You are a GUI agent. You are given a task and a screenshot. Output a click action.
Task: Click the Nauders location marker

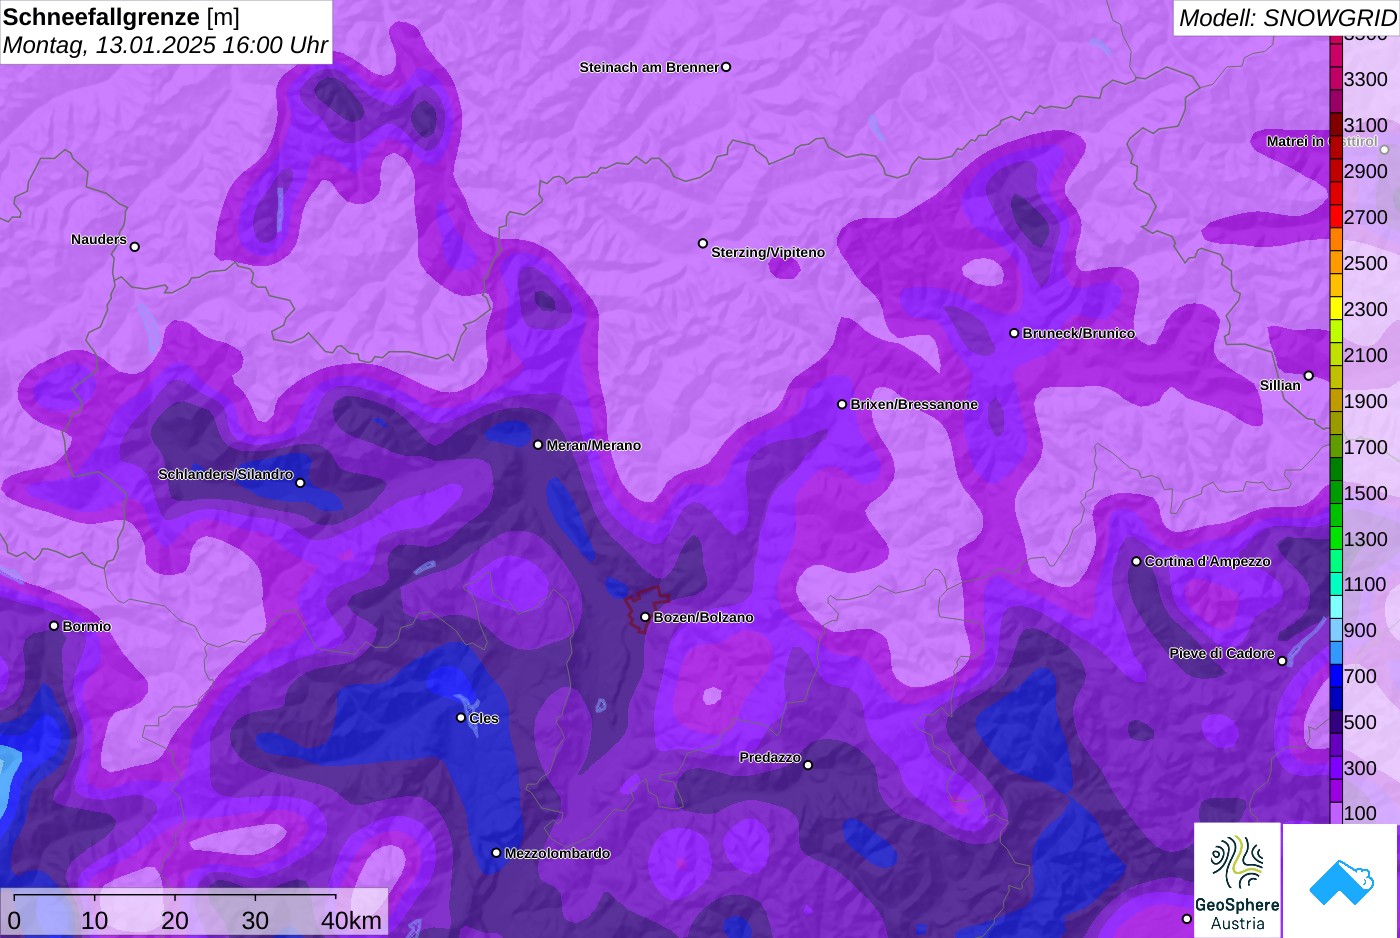click(x=135, y=247)
